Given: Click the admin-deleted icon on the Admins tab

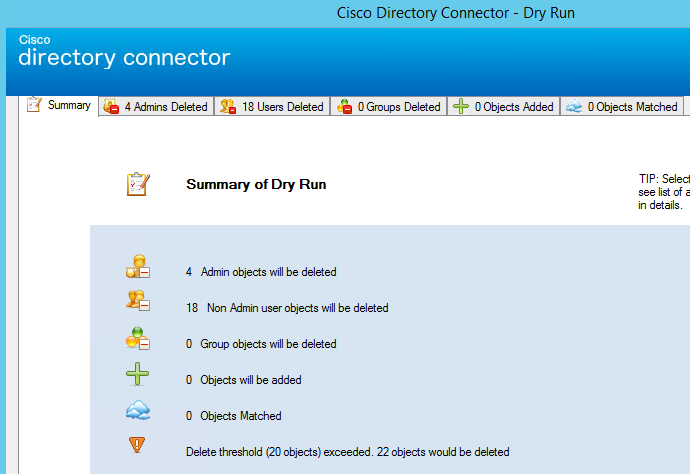Looking at the screenshot, I should [111, 106].
